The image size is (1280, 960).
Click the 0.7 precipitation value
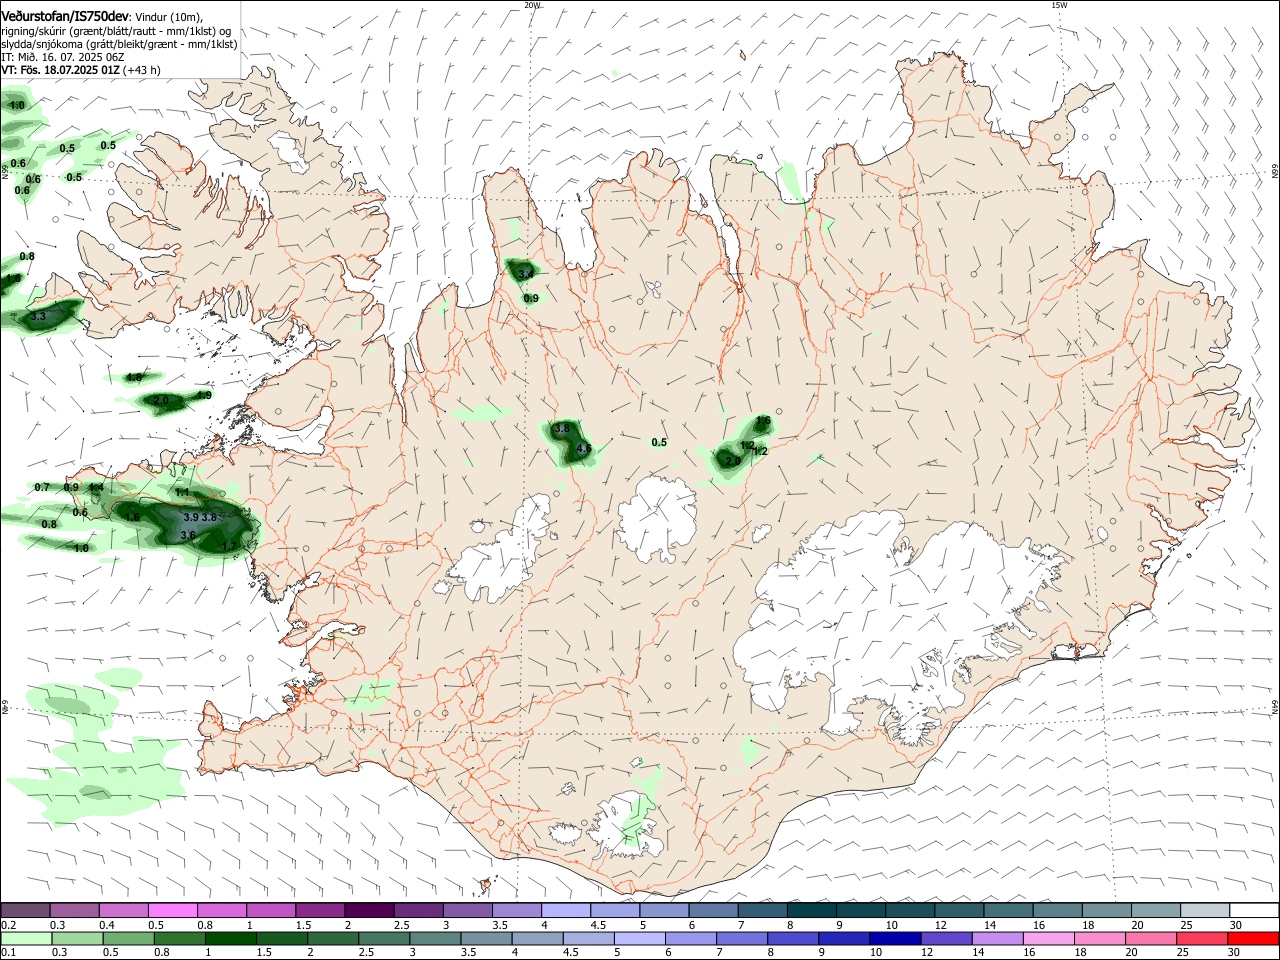click(x=42, y=487)
